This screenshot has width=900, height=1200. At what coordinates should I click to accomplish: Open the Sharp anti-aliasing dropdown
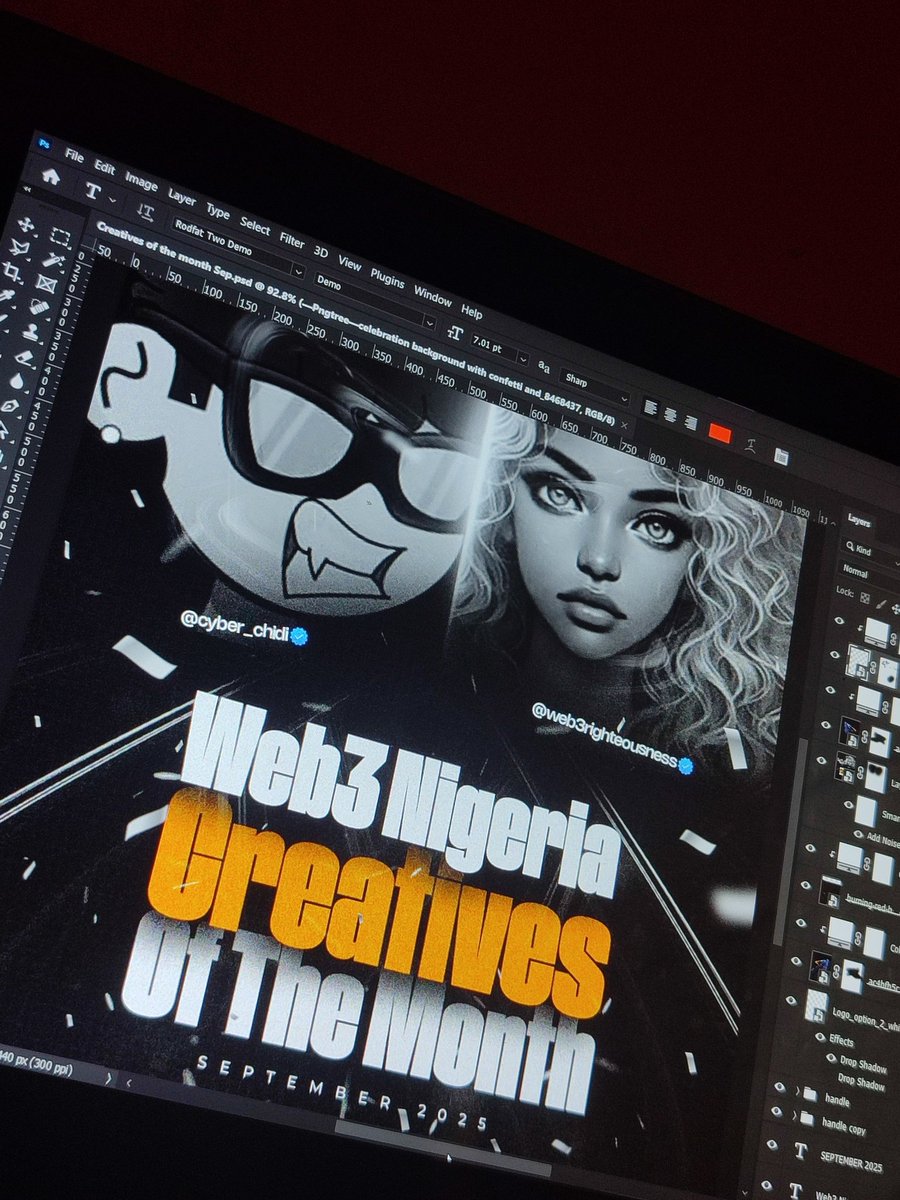coord(624,398)
